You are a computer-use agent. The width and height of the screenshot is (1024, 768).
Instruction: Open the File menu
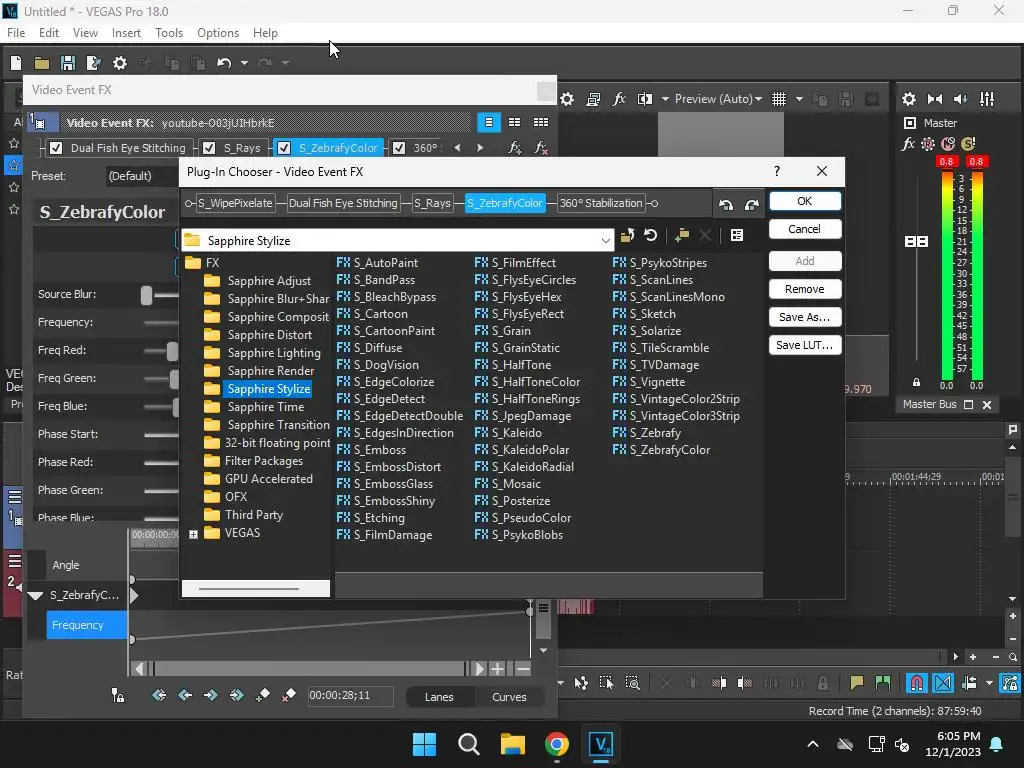[x=16, y=33]
